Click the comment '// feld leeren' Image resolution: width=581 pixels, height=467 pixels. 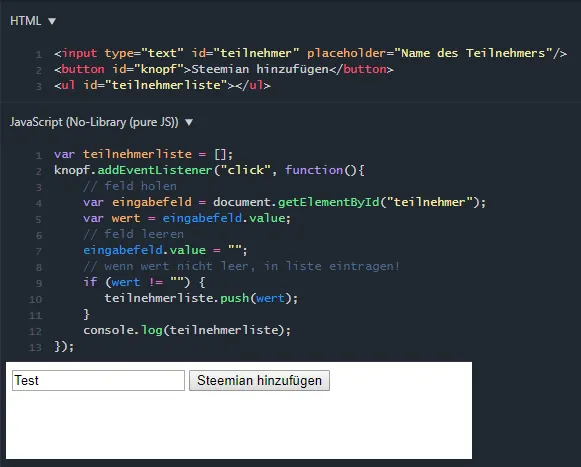click(x=133, y=234)
